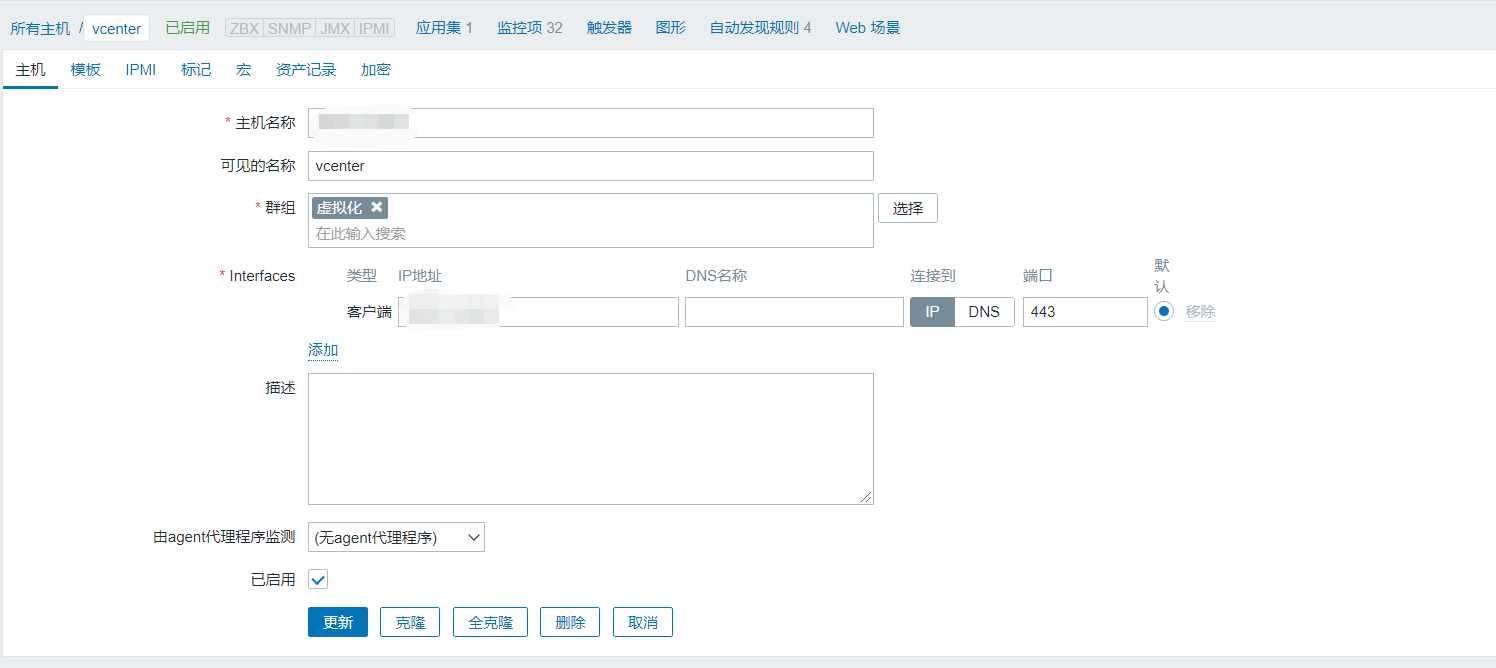Open the 宏 tab
This screenshot has width=1496, height=668.
tap(243, 70)
